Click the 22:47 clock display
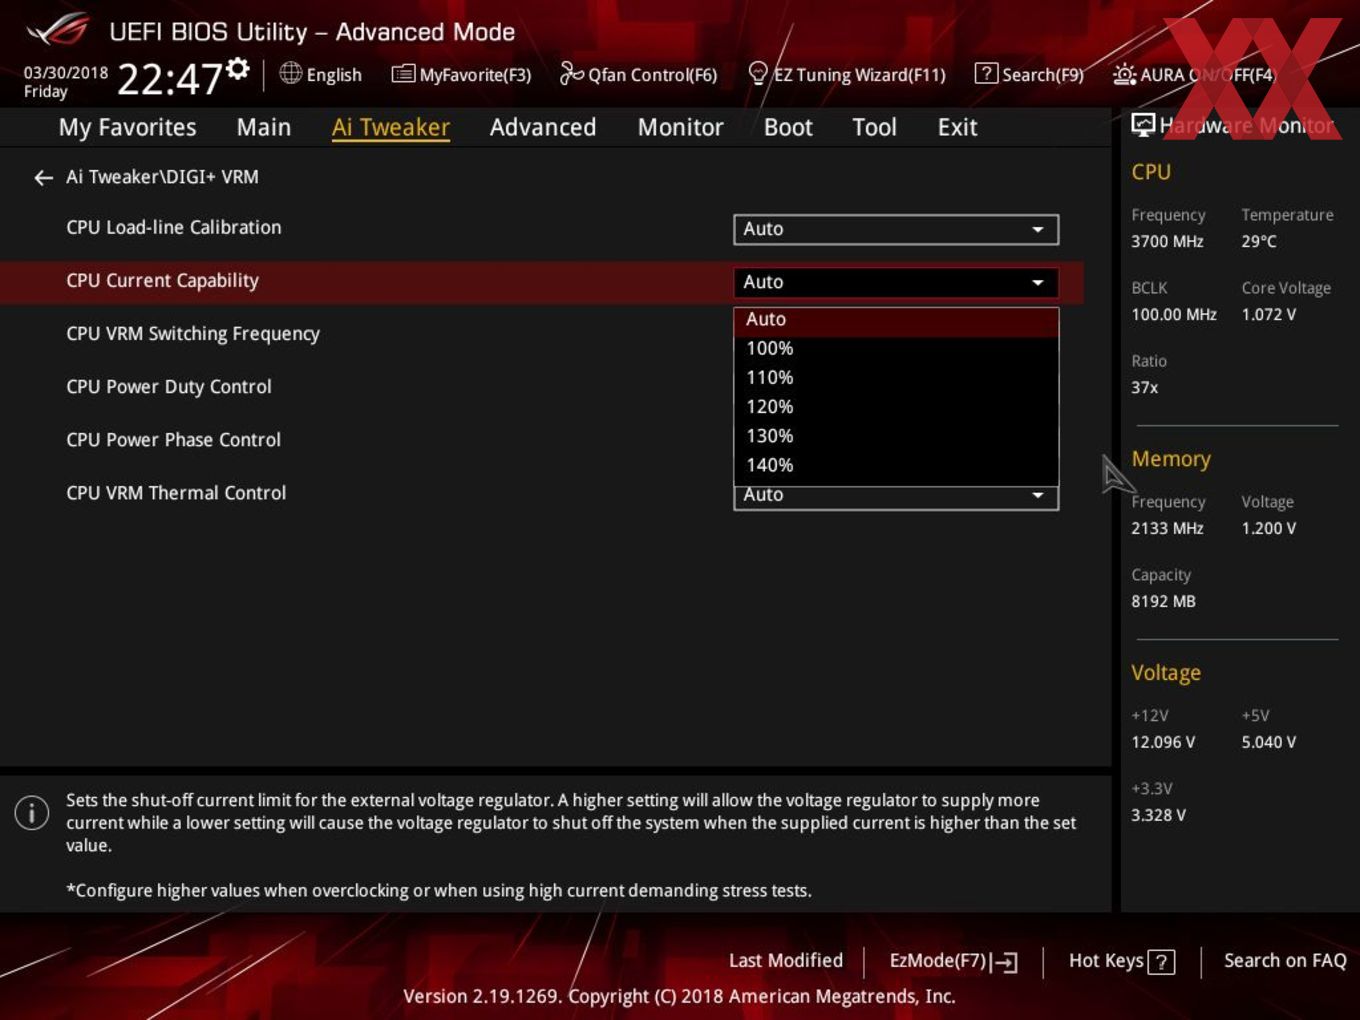The image size is (1360, 1020). 169,78
